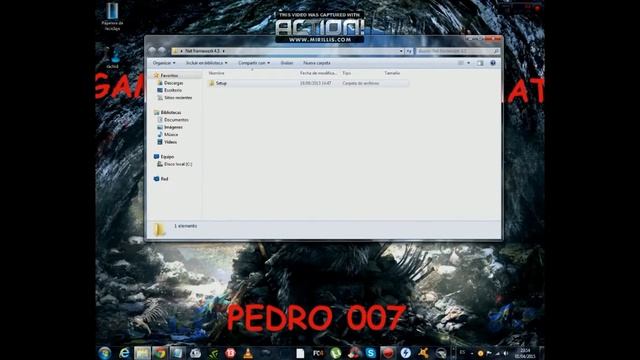The height and width of the screenshot is (360, 640).
Task: Open volume control in tray
Action: click(x=506, y=353)
